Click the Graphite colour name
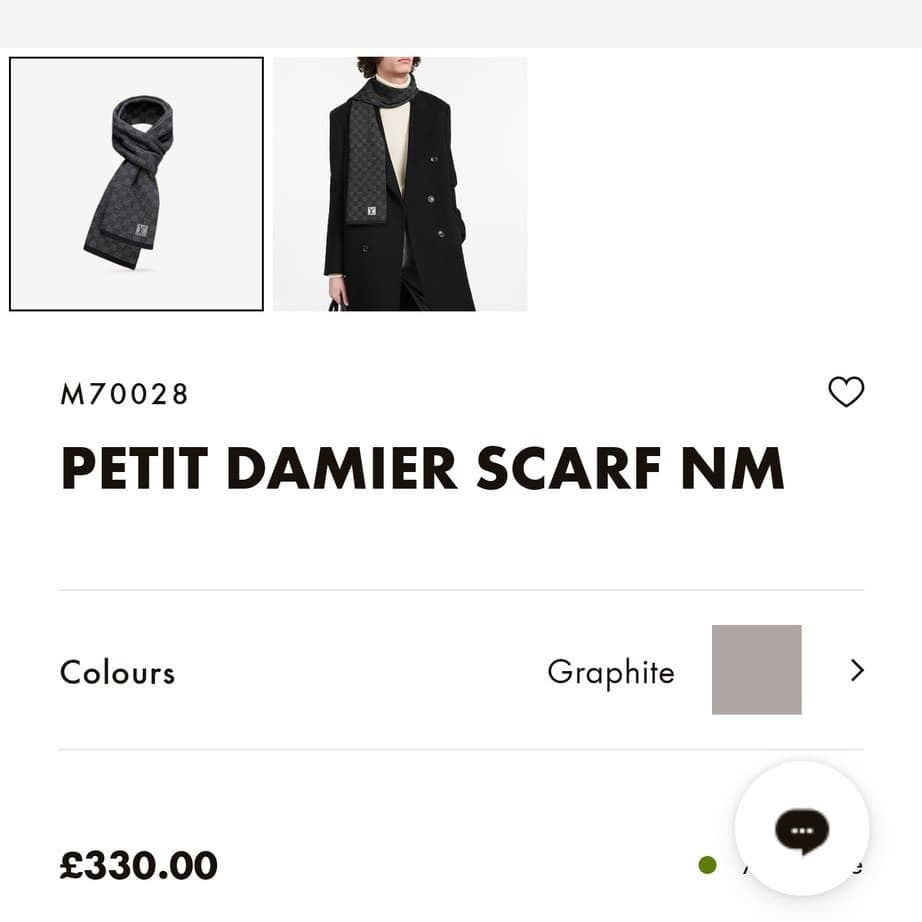The image size is (922, 922). (610, 672)
